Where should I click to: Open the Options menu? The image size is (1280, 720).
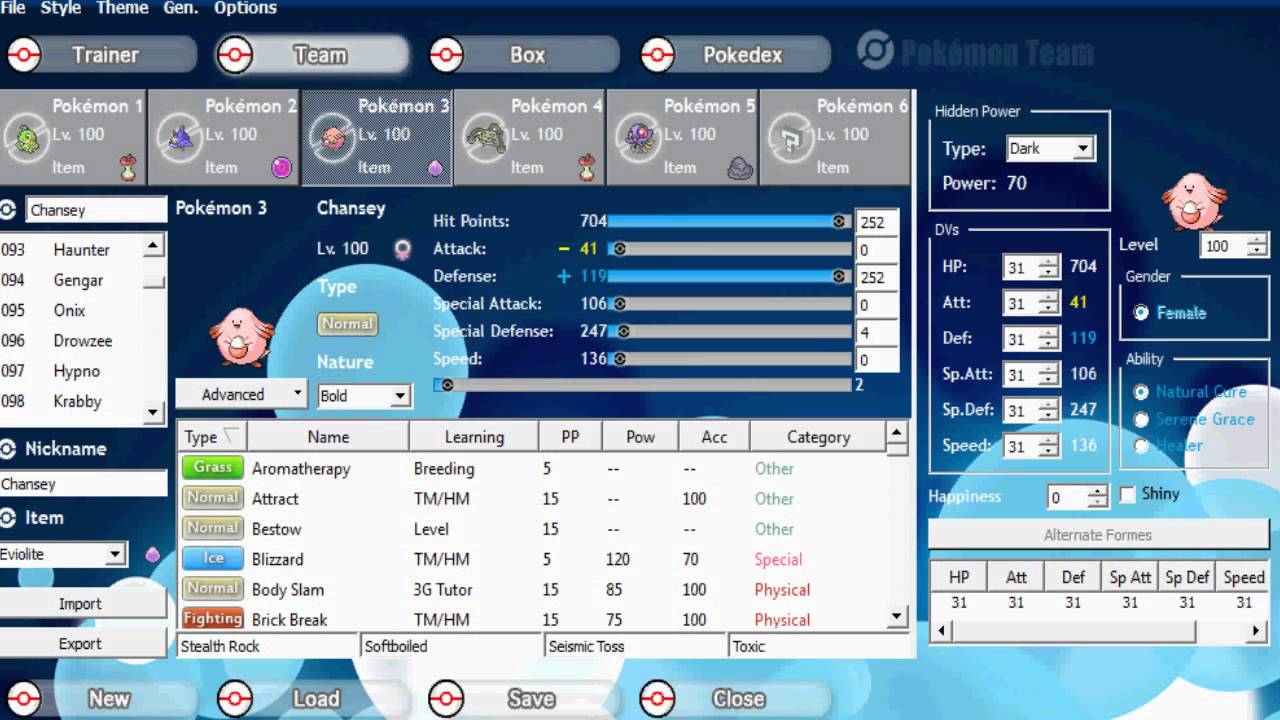click(x=245, y=8)
